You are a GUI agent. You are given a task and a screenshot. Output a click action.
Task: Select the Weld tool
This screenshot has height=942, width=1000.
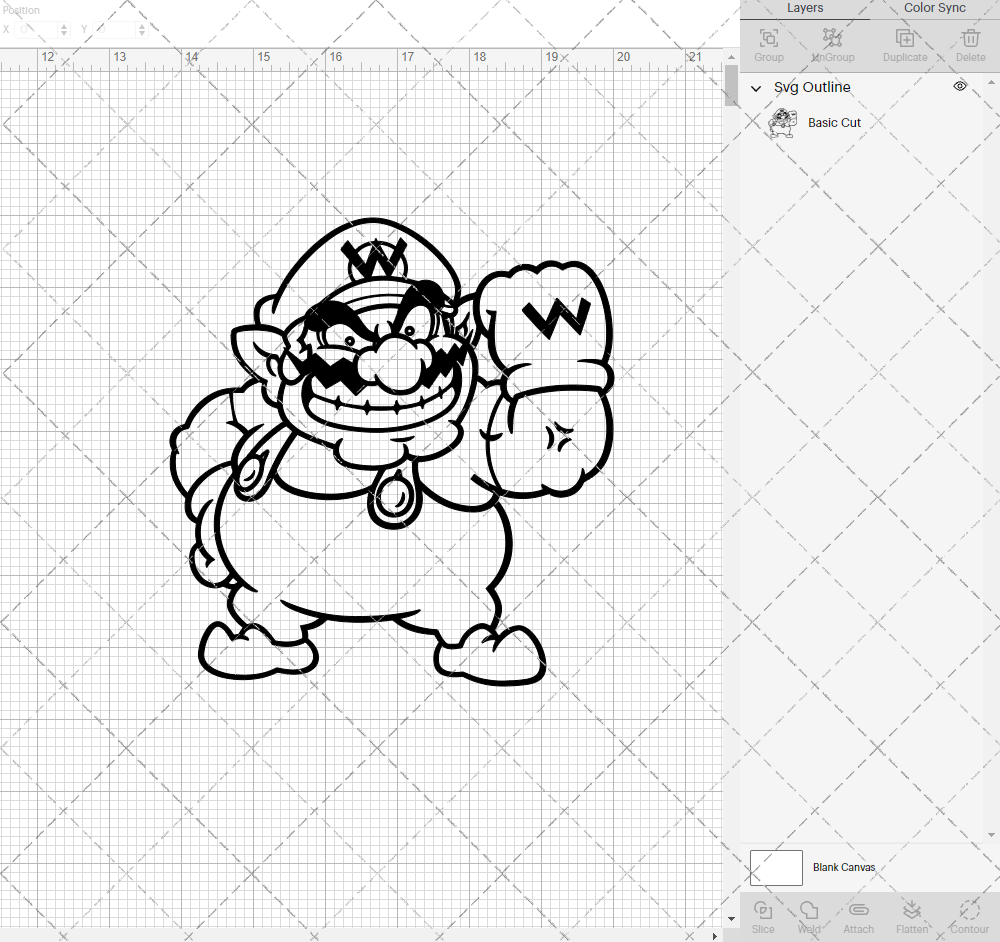coord(809,915)
